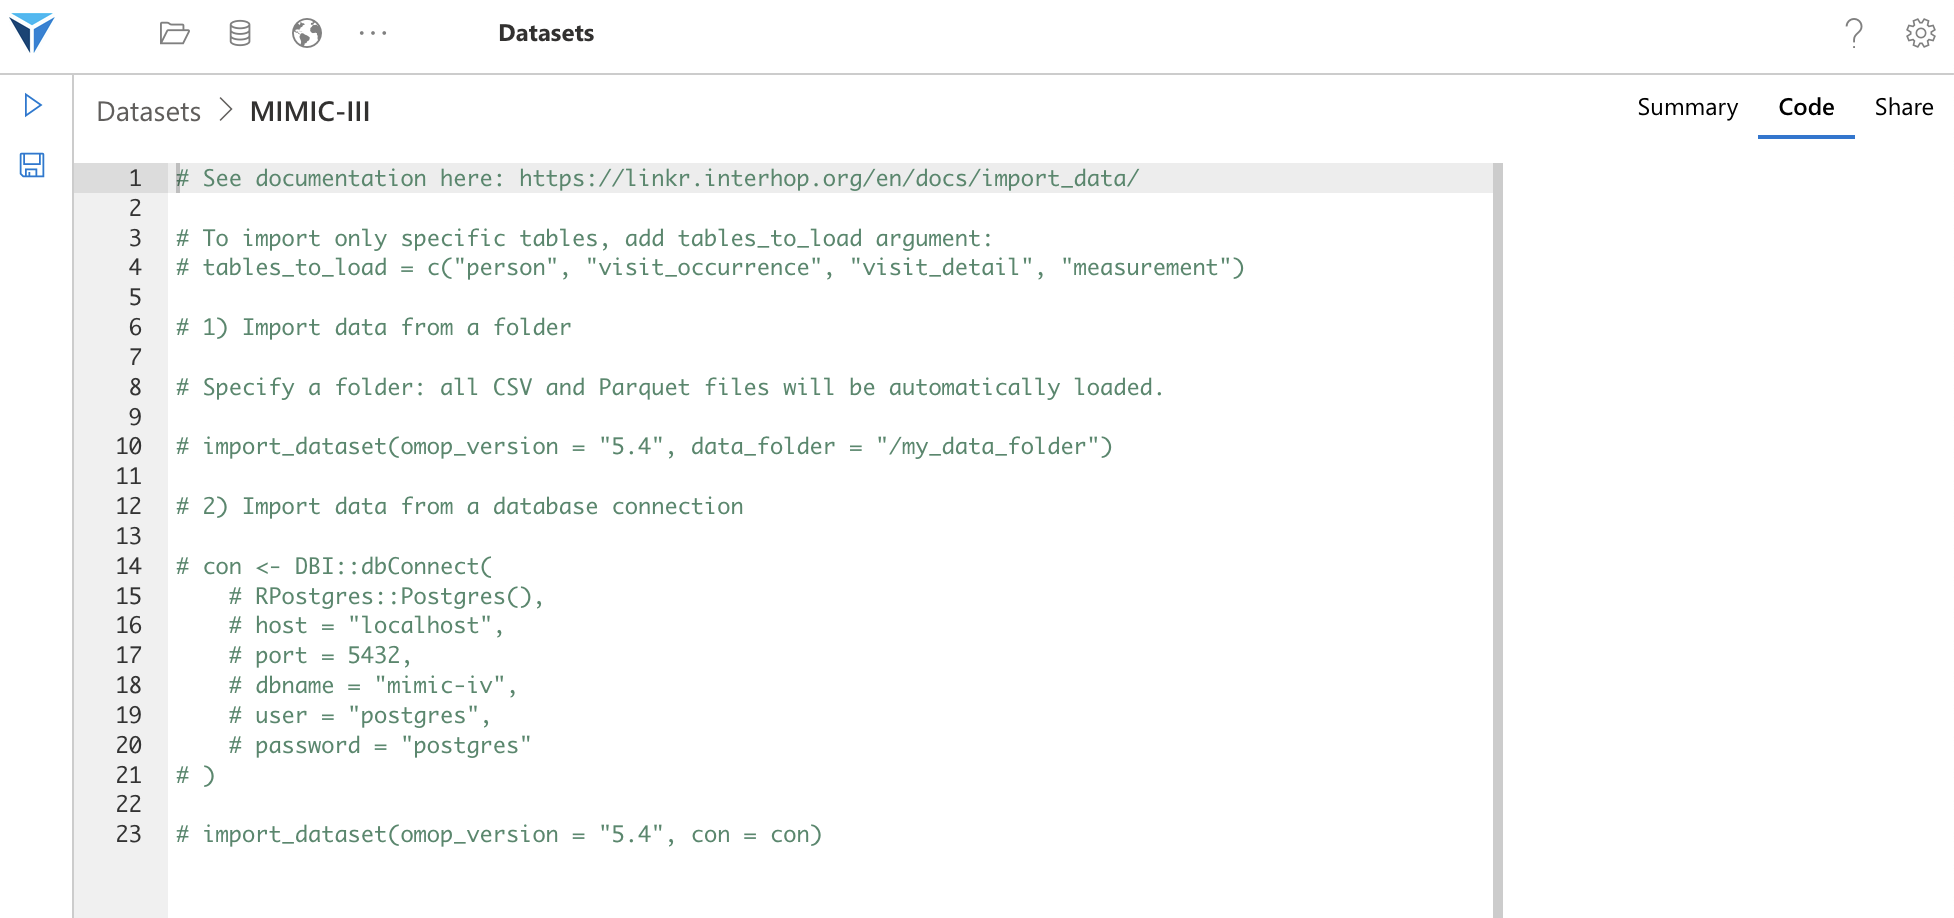Switch to the Summary tab
Screen dimensions: 1954x918
(x=1687, y=107)
